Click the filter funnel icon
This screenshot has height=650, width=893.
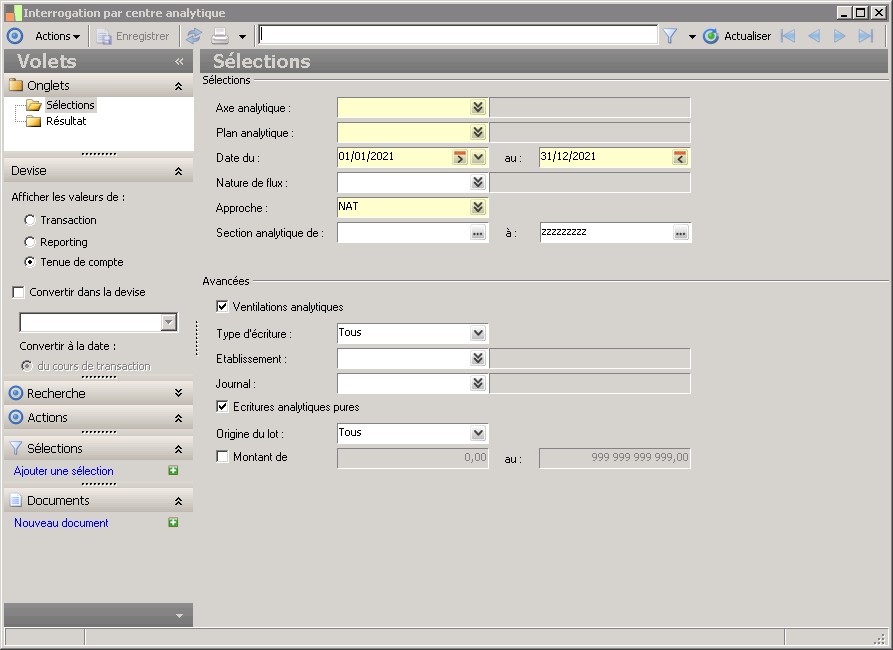(x=670, y=36)
